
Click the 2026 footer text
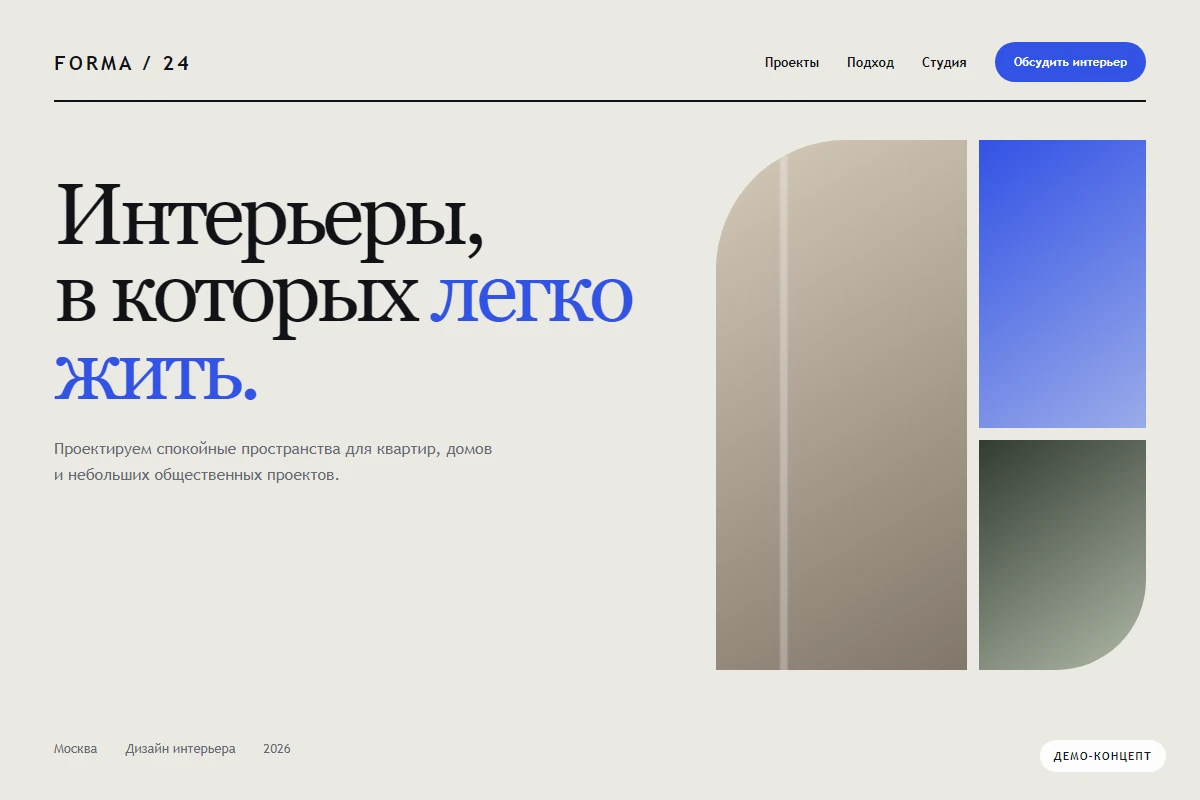277,749
